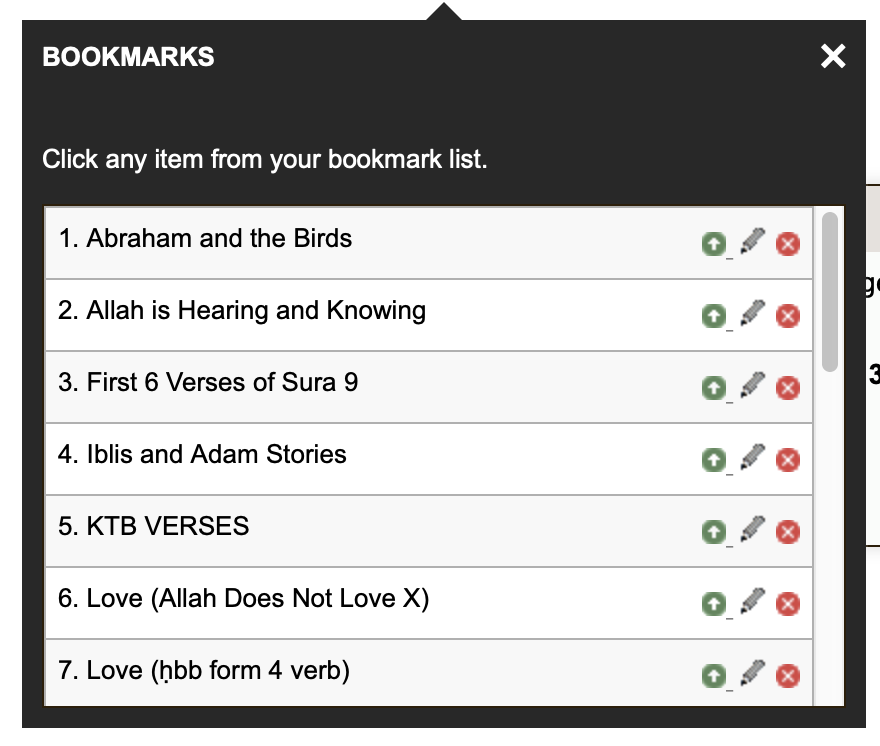Move up the Abraham and the Birds bookmark

(x=714, y=244)
